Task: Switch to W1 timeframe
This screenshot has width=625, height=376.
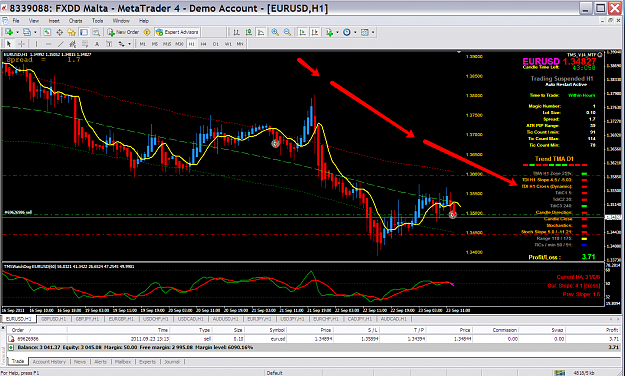Action: click(x=228, y=44)
